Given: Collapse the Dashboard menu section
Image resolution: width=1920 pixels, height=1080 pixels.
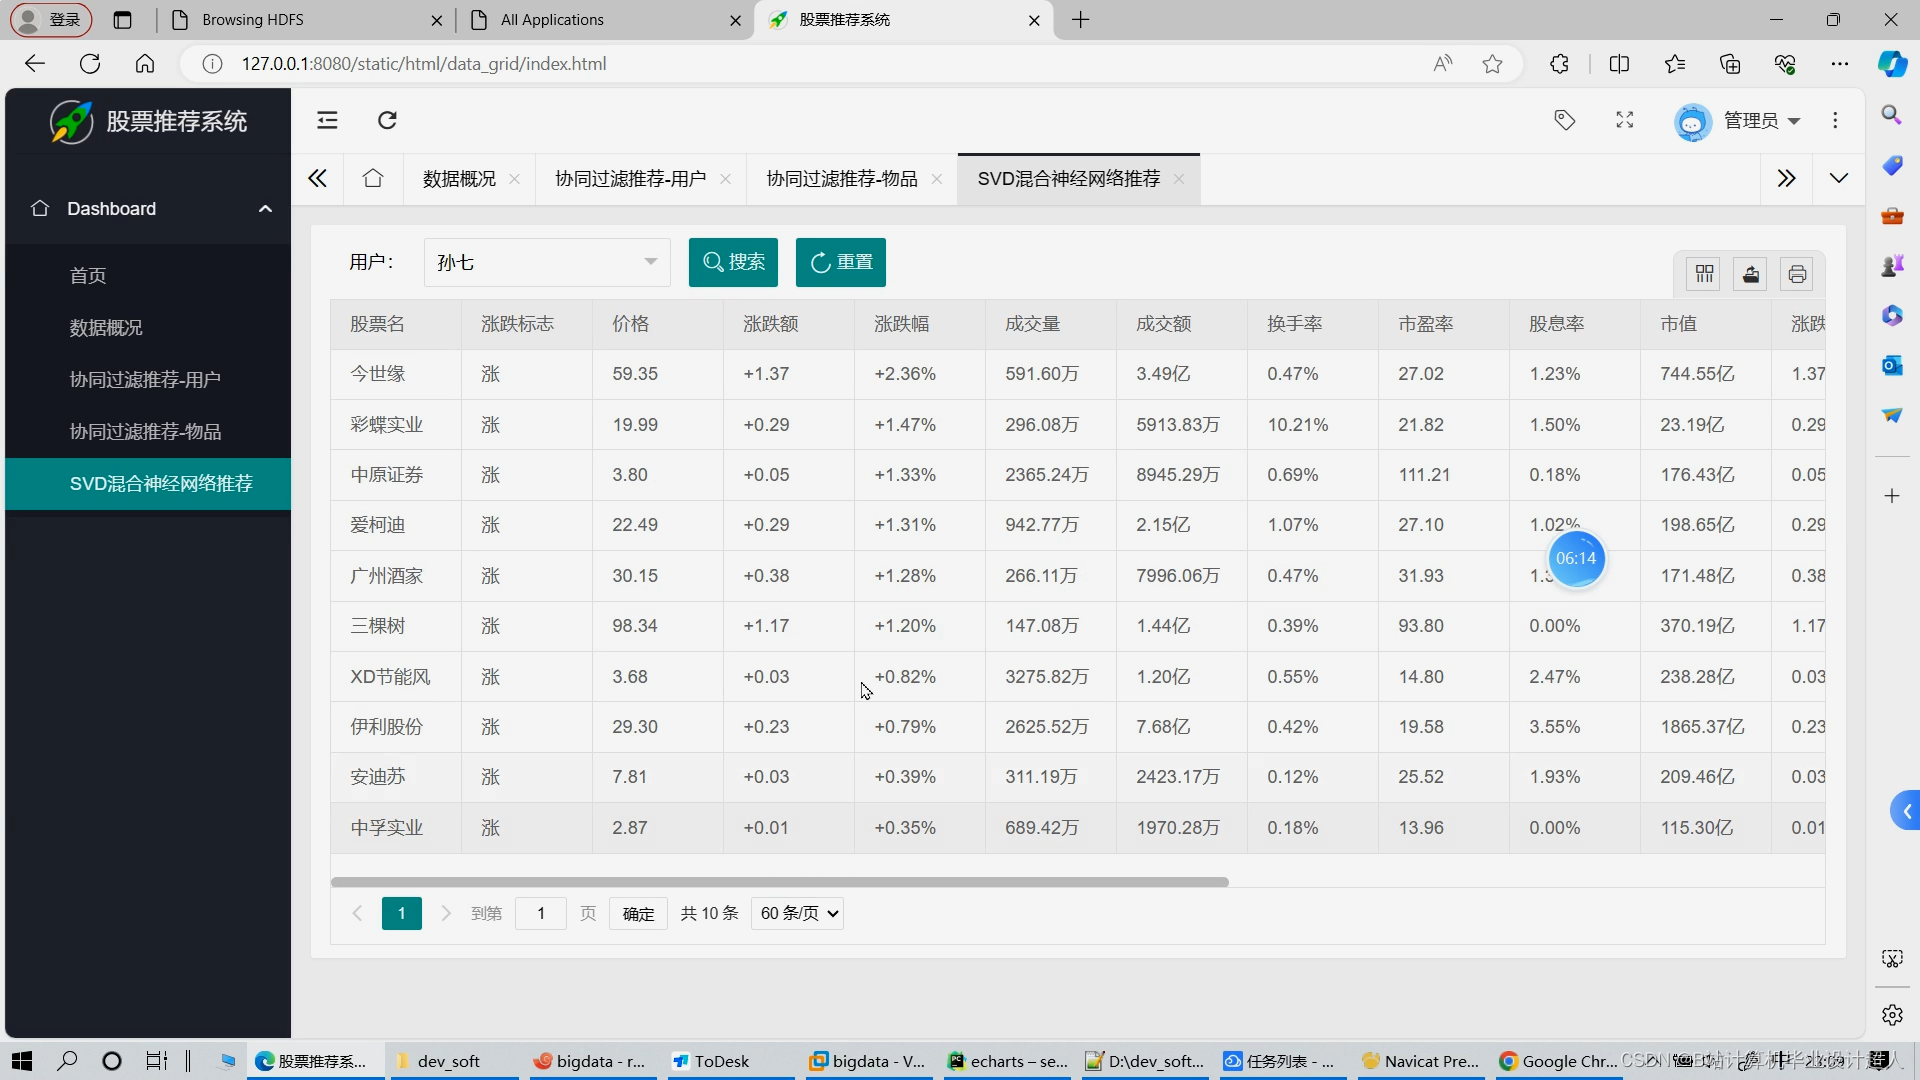Looking at the screenshot, I should click(x=148, y=208).
